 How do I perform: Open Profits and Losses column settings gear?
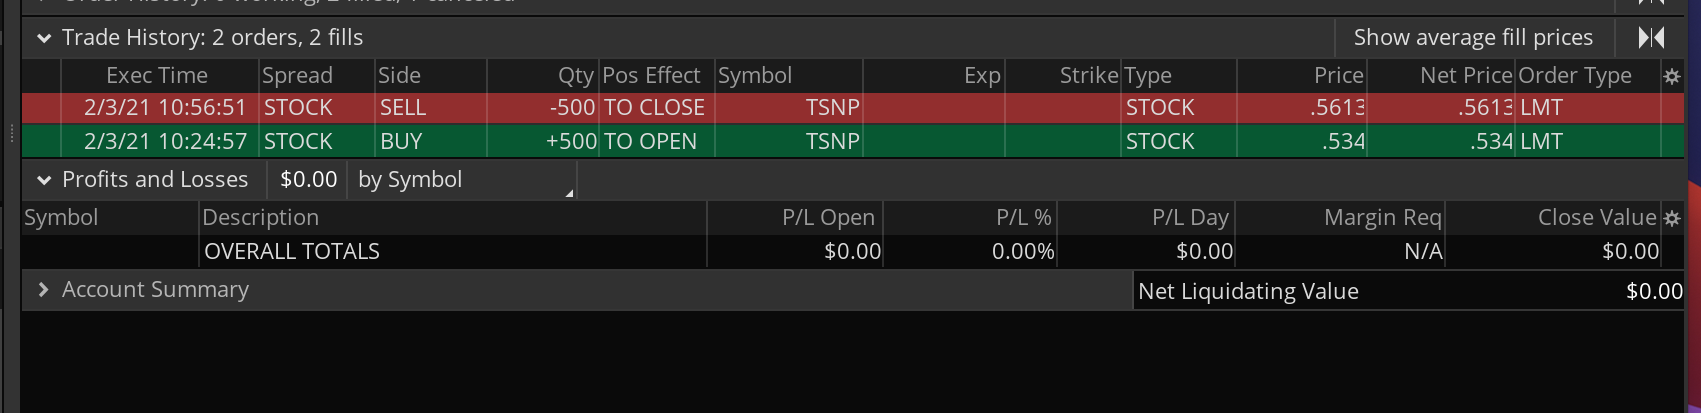coord(1671,218)
